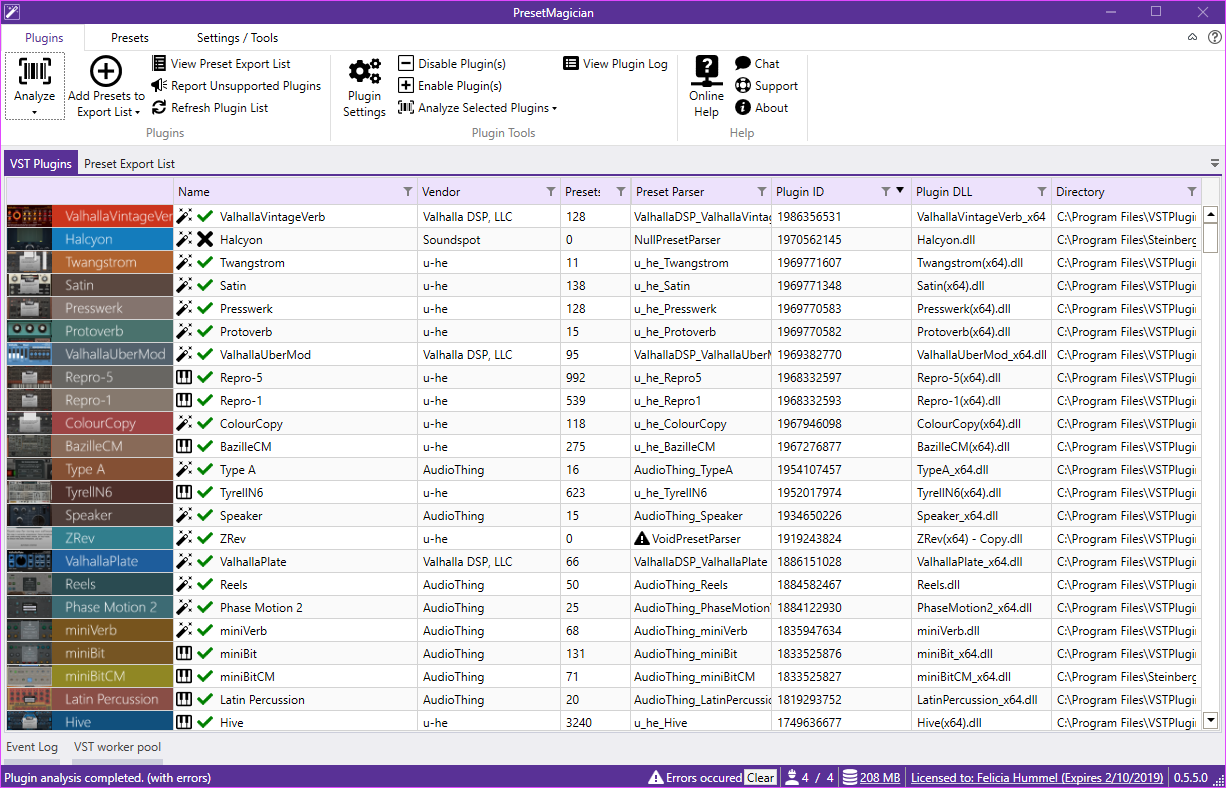Click the wand icon for ValhallaPlate
The width and height of the screenshot is (1226, 788).
coord(184,562)
